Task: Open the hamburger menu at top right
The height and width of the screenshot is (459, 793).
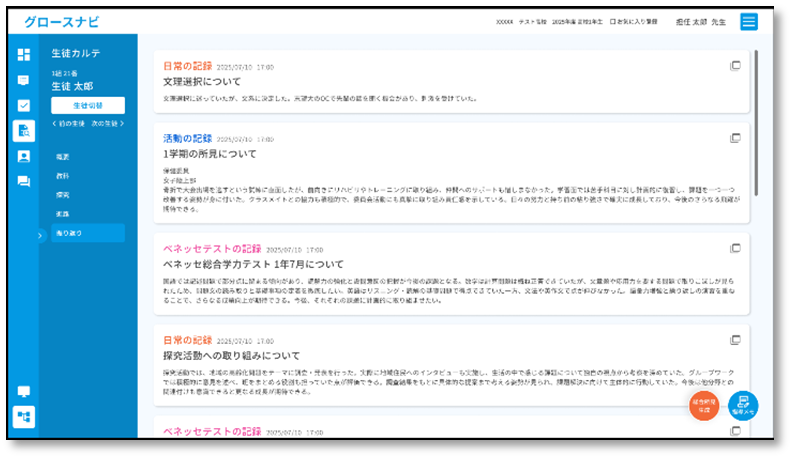Action: point(749,22)
